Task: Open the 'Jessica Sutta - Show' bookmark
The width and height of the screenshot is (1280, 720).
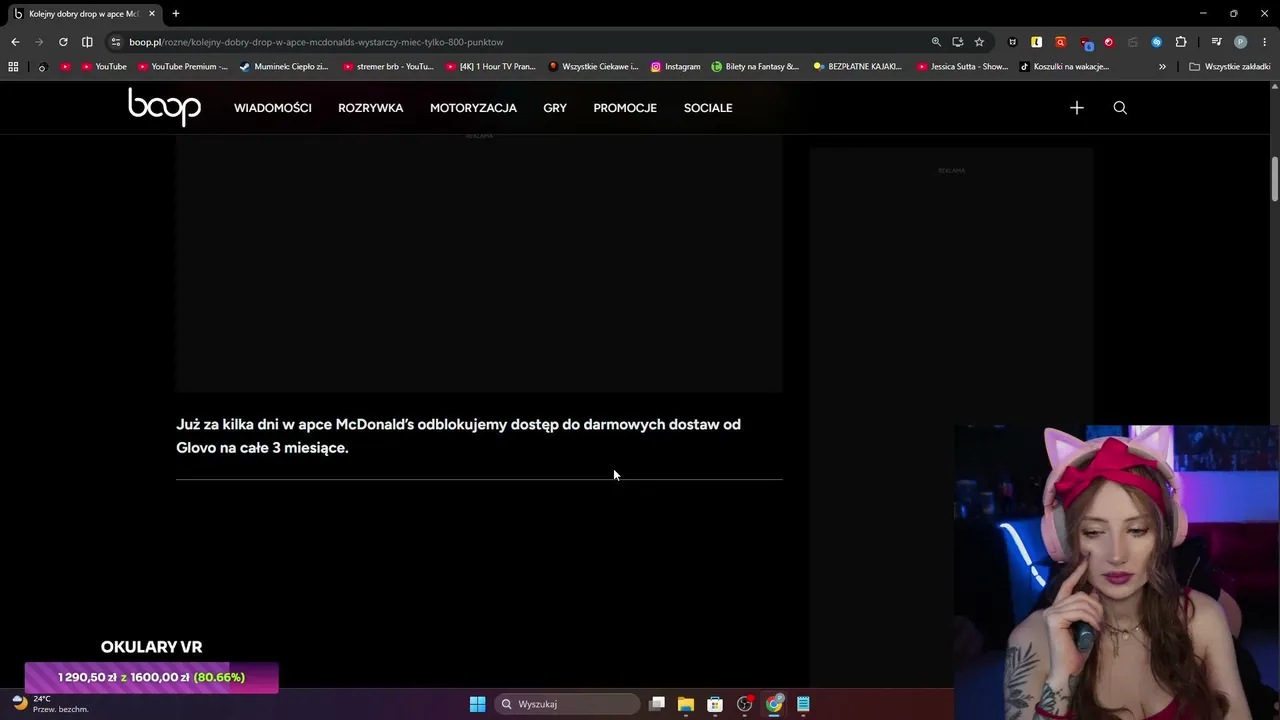Action: click(x=963, y=67)
